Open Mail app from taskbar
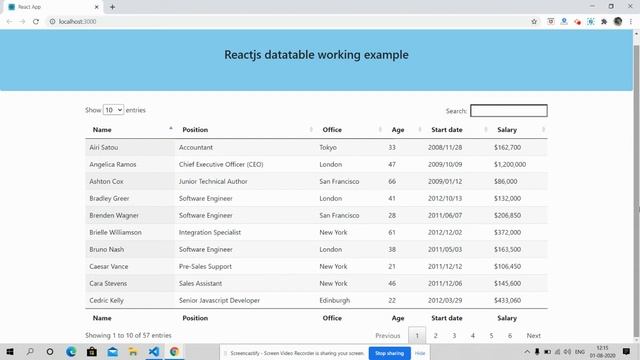 (x=113, y=351)
